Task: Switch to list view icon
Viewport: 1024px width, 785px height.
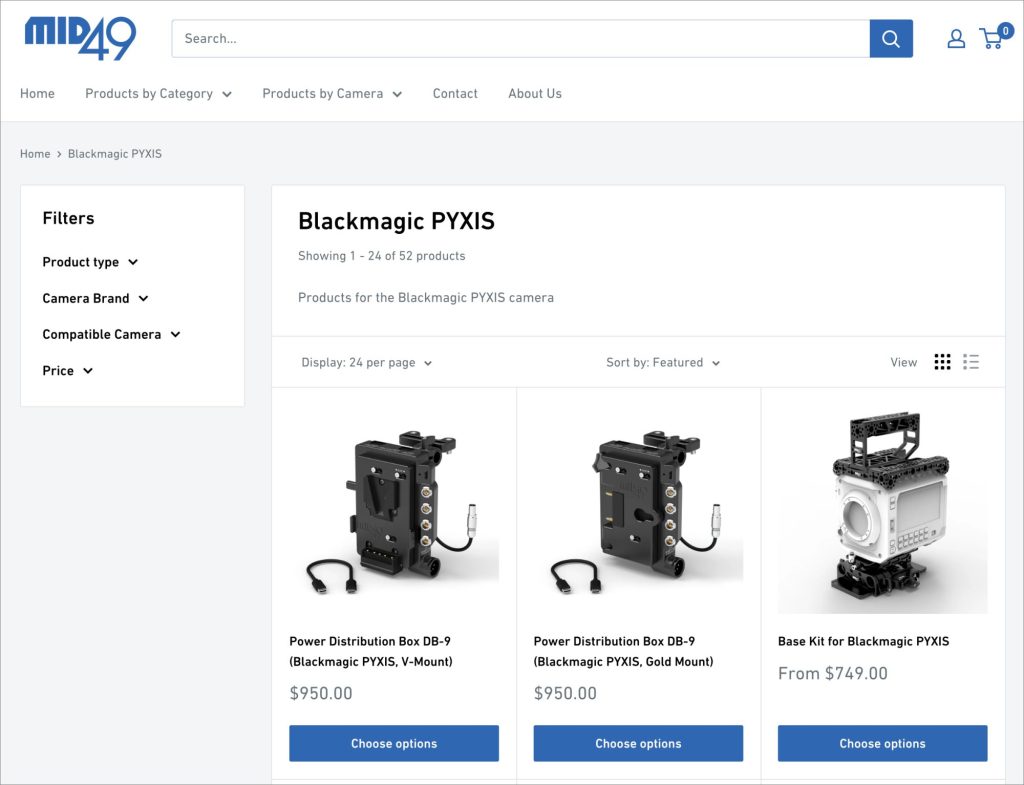Action: coord(971,362)
